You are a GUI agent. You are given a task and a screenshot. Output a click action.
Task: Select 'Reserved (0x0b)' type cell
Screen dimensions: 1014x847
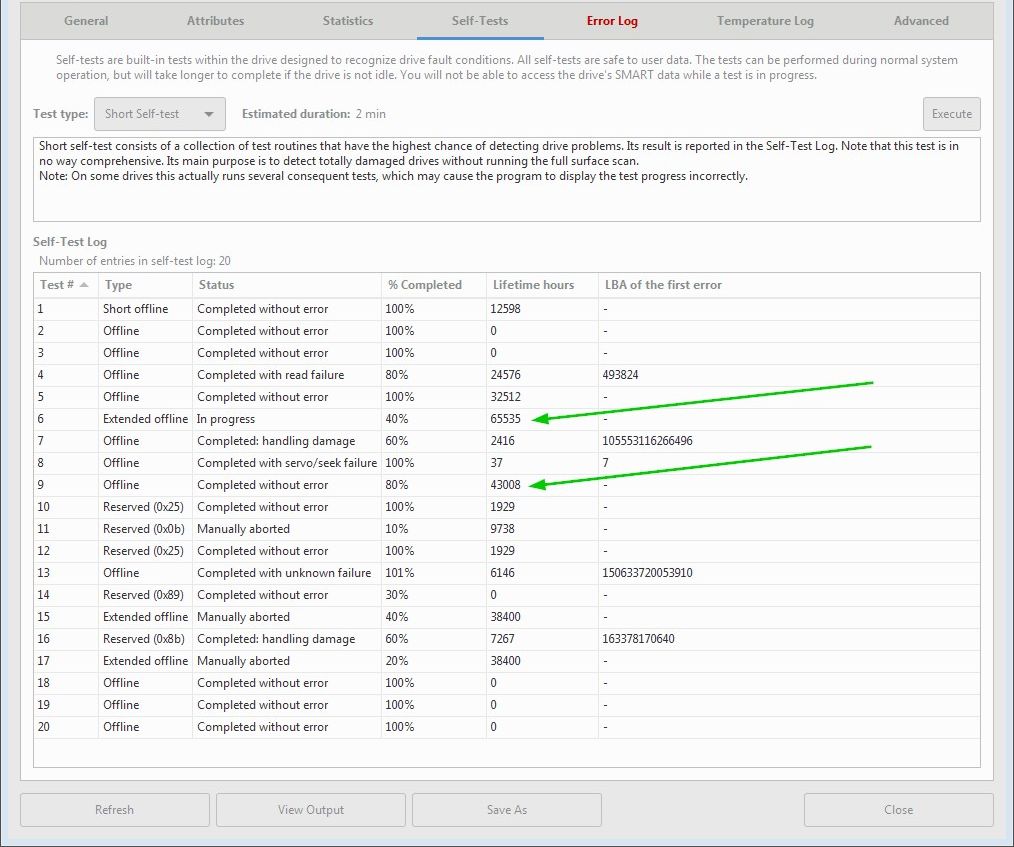pos(144,529)
